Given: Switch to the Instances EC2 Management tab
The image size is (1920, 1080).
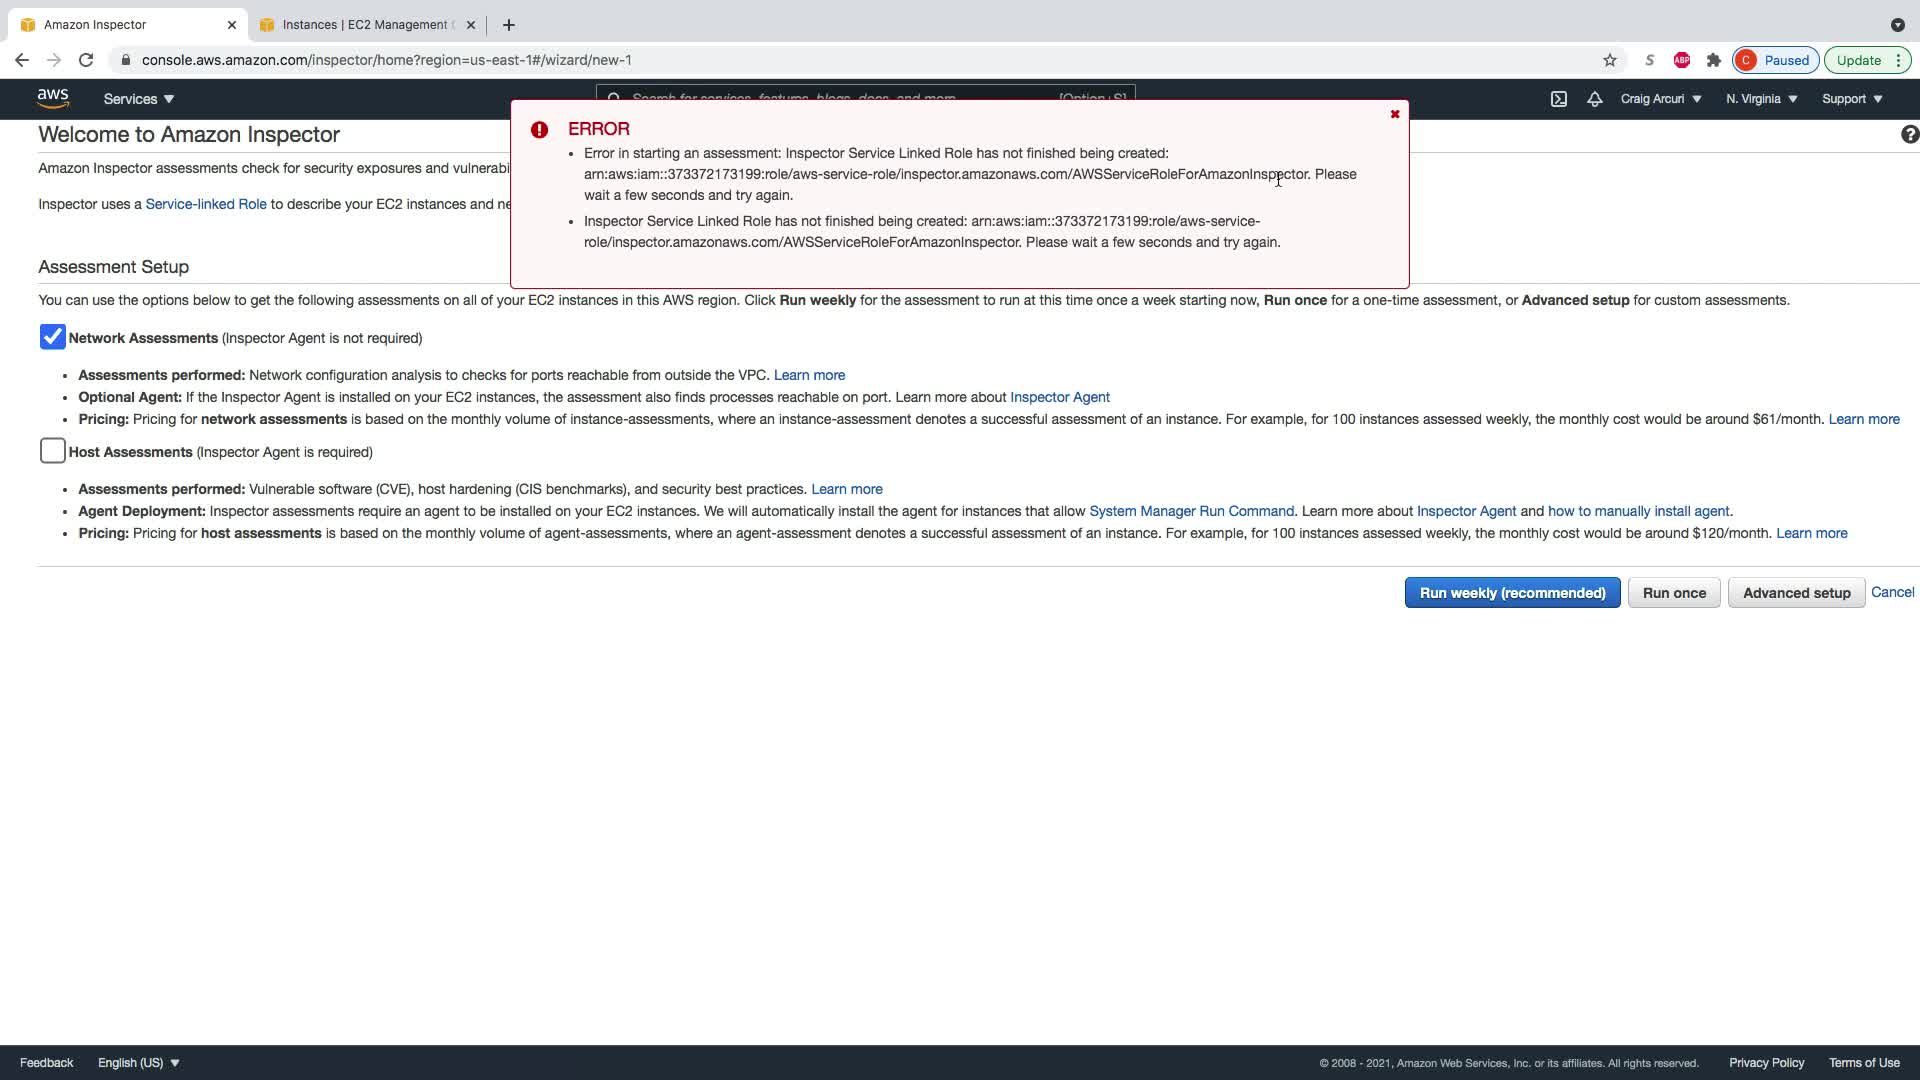Looking at the screenshot, I should (x=365, y=25).
